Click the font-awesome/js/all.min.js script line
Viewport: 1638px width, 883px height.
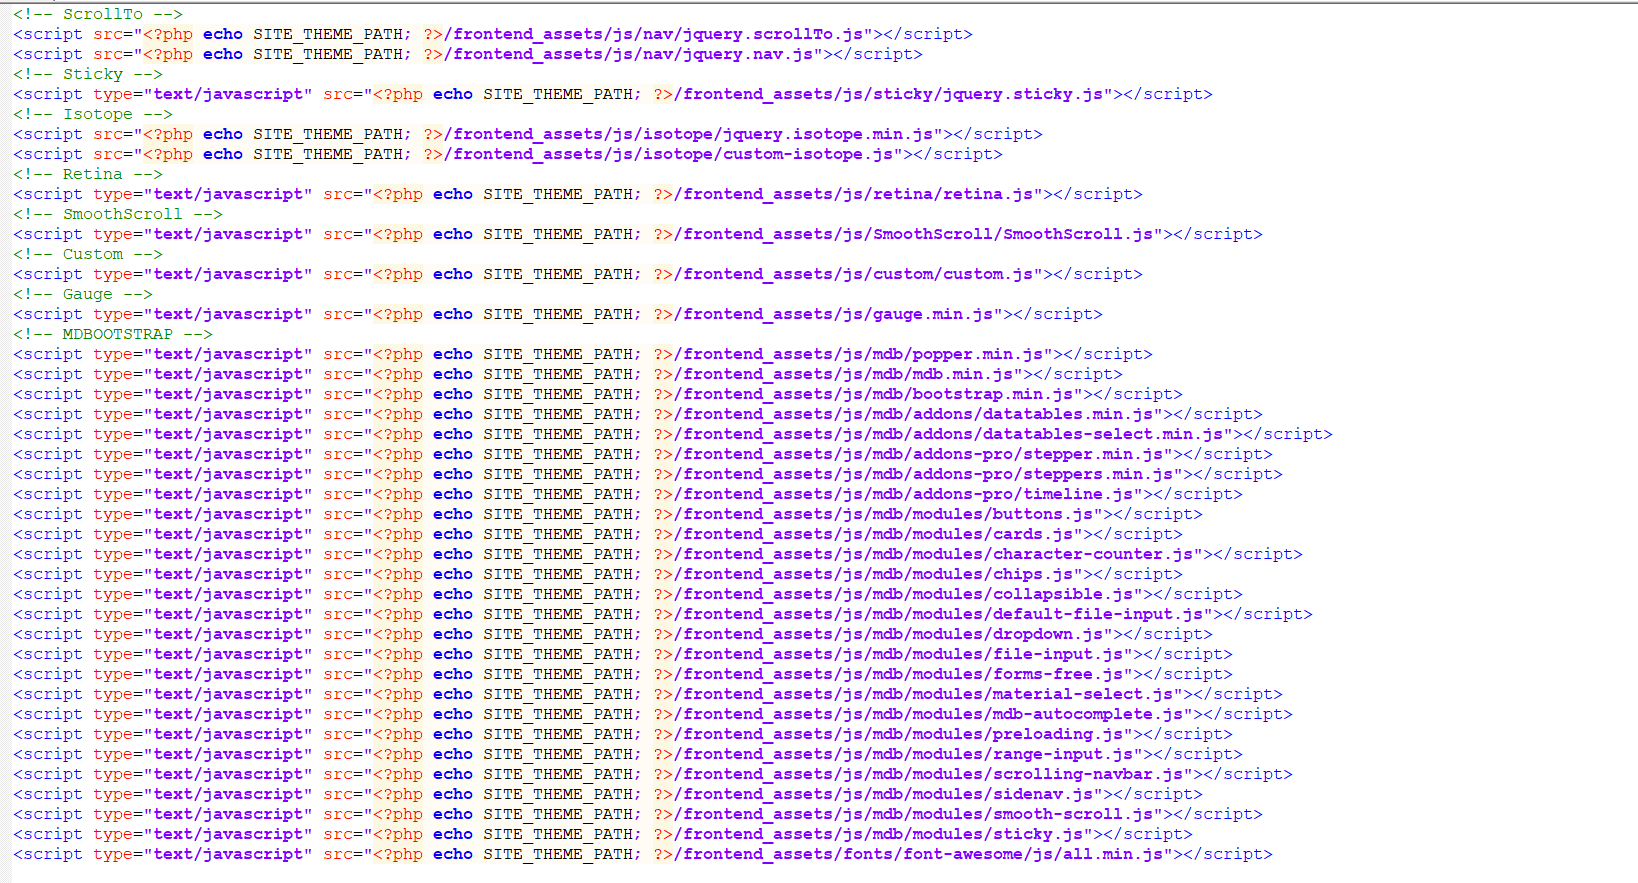pos(643,854)
